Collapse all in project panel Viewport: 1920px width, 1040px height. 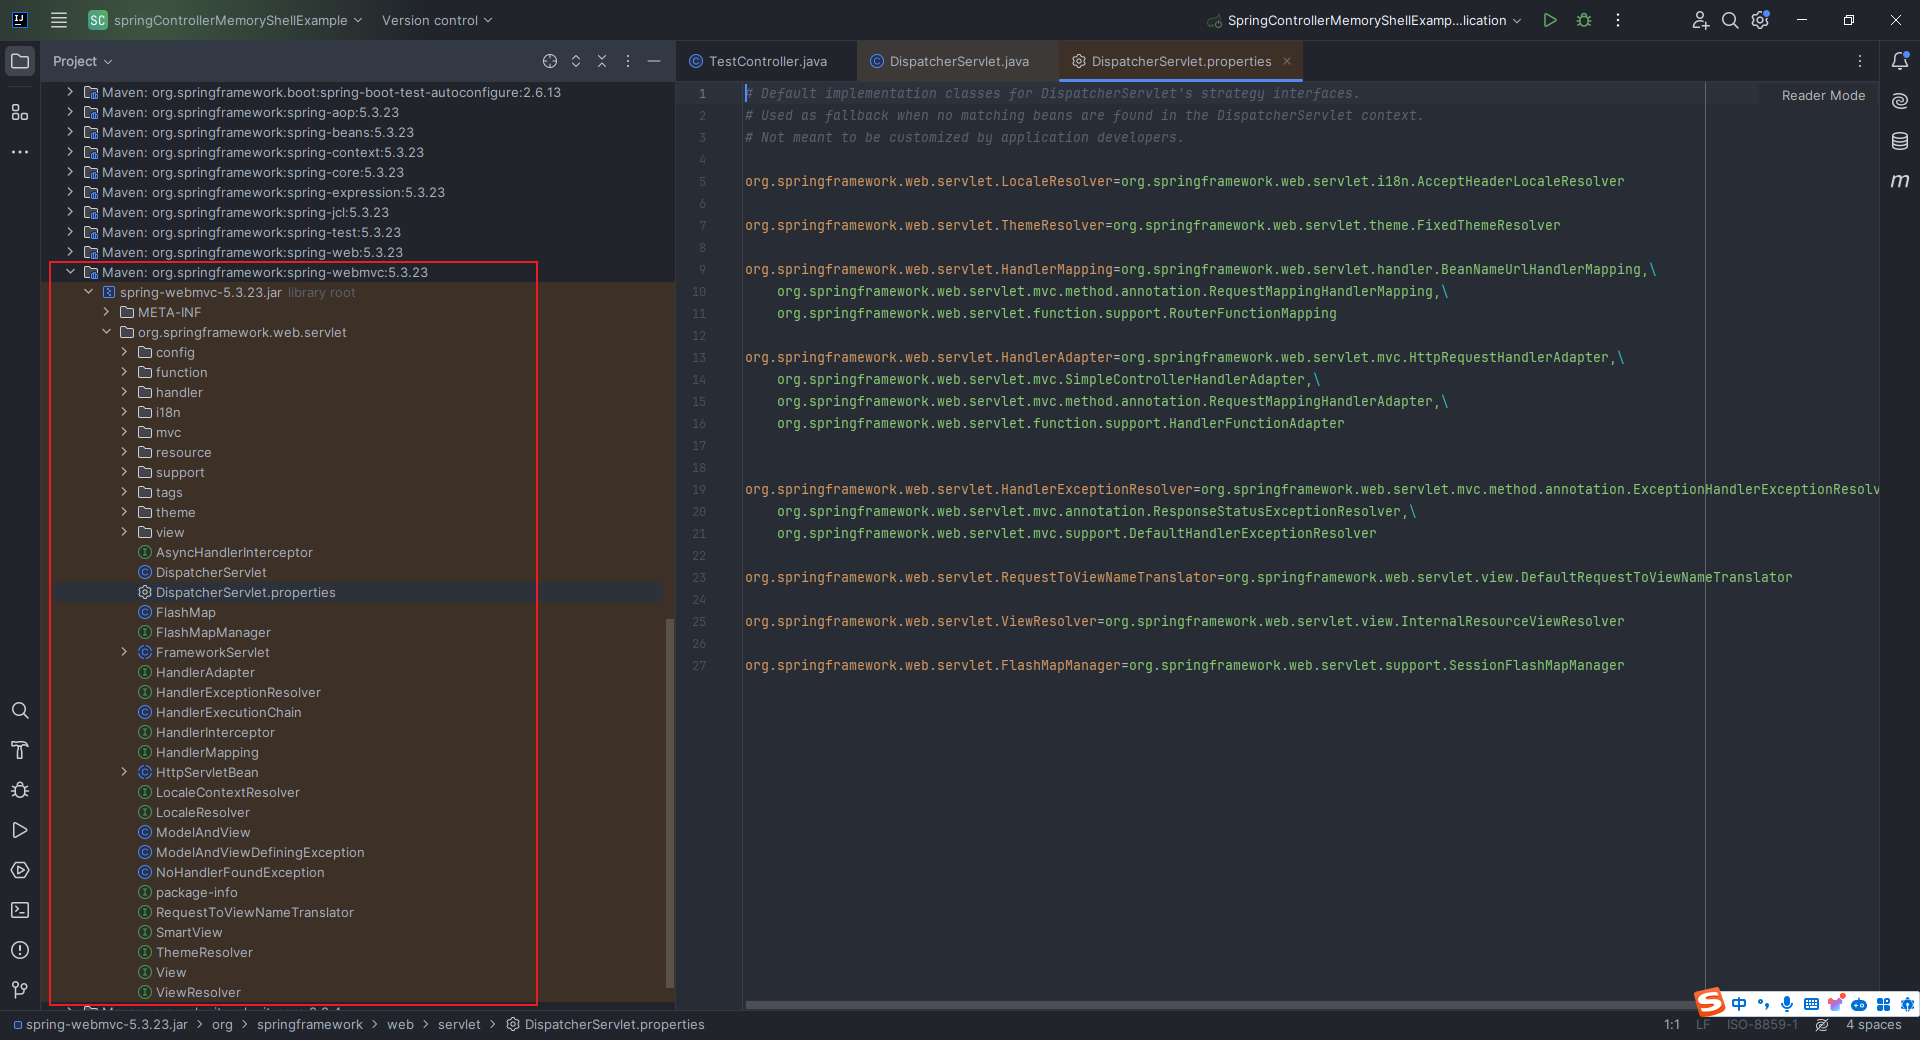pyautogui.click(x=602, y=61)
